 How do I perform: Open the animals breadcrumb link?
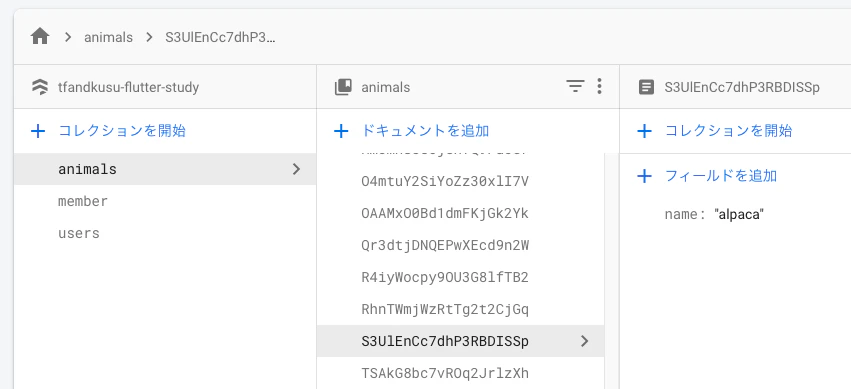click(x=109, y=37)
